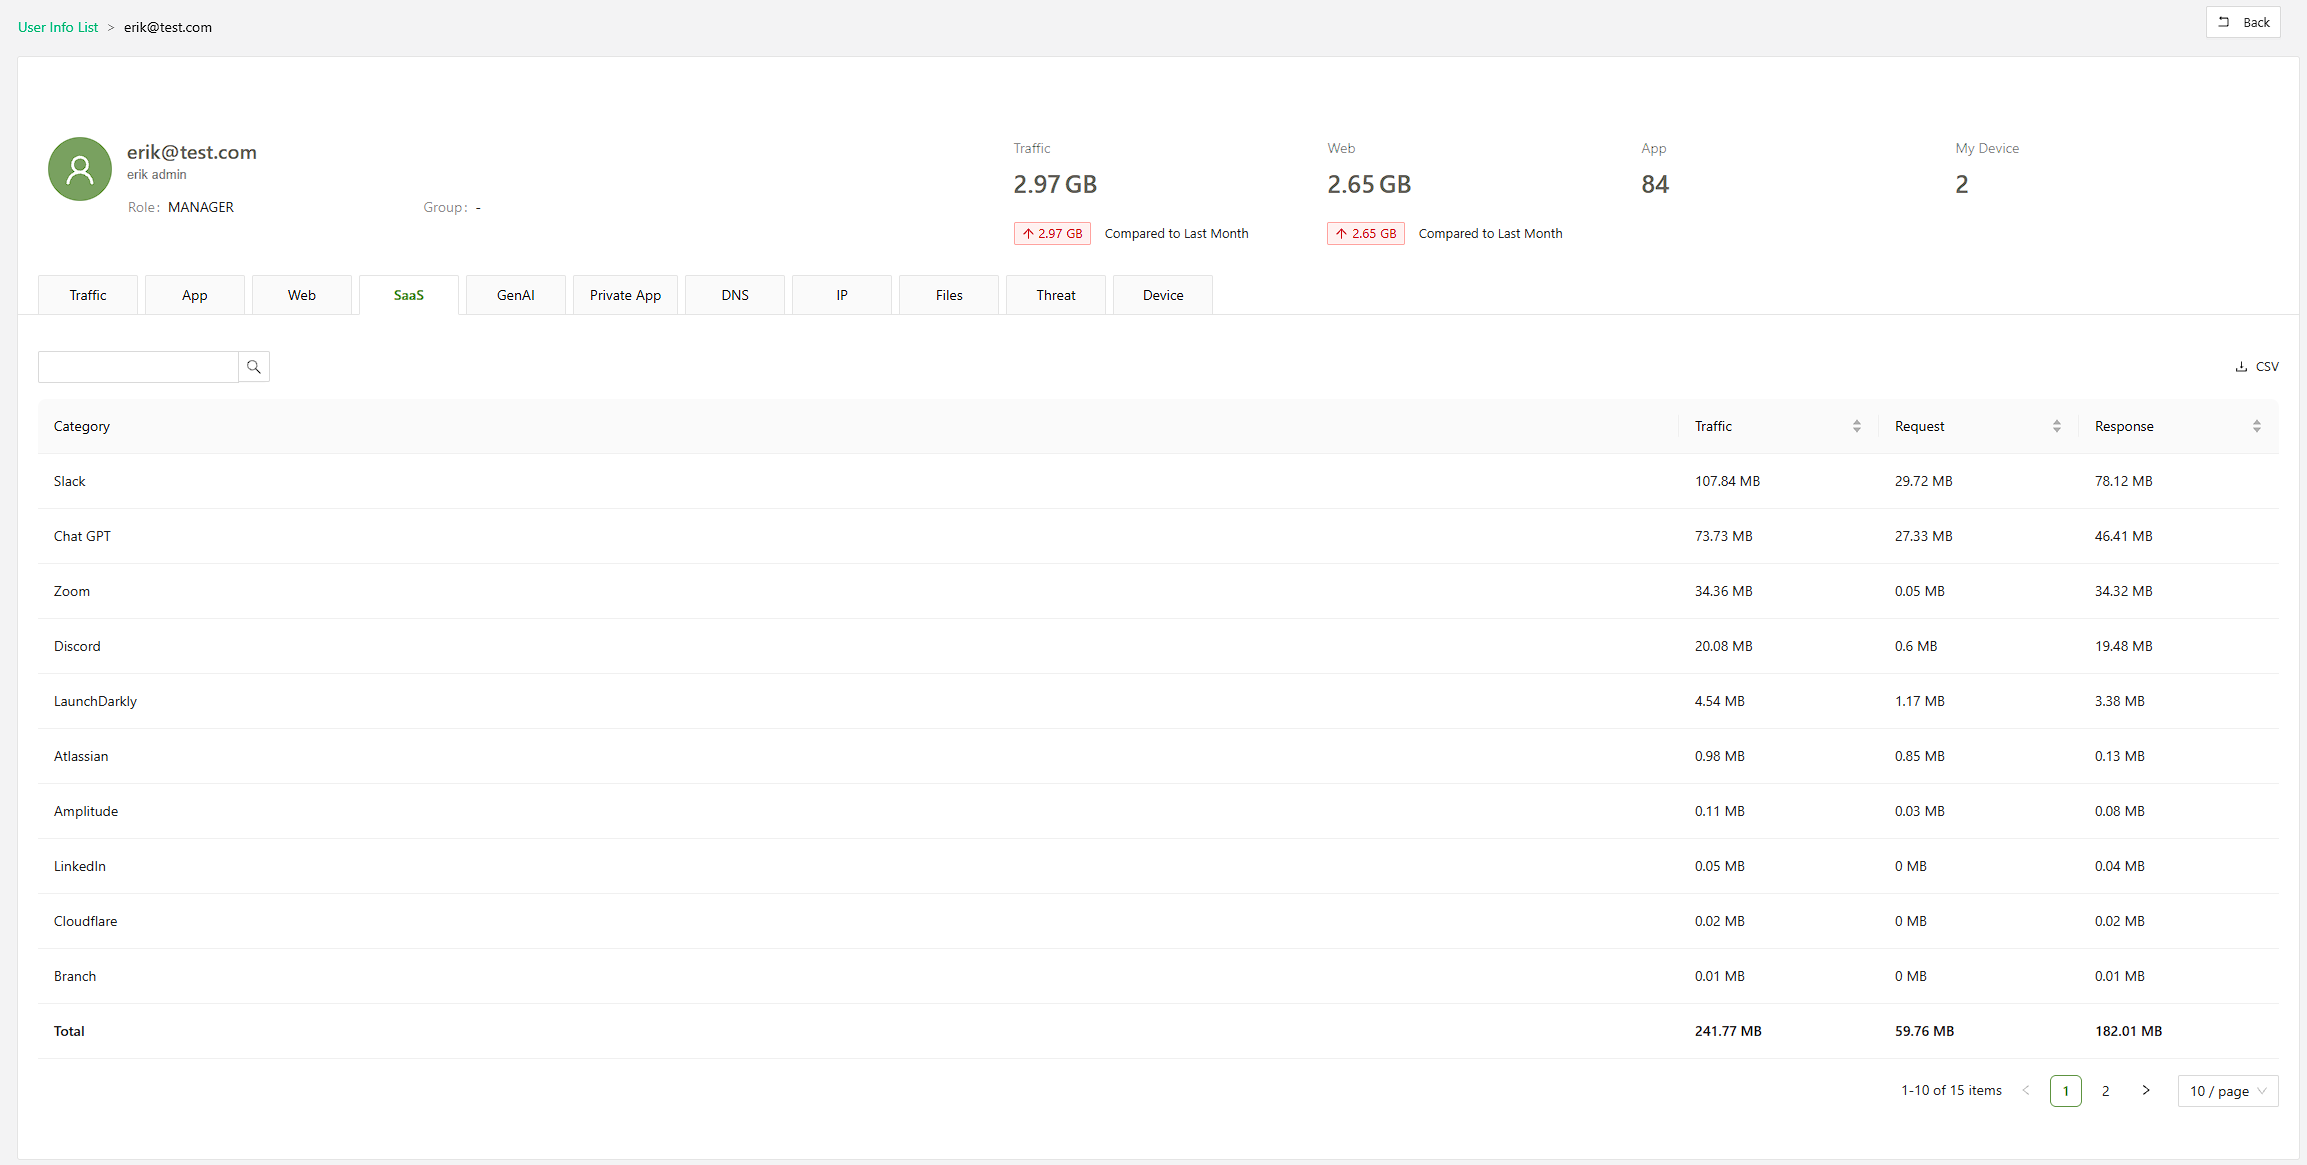This screenshot has width=2307, height=1165.
Task: Go to page 2 of results
Action: 2105,1091
